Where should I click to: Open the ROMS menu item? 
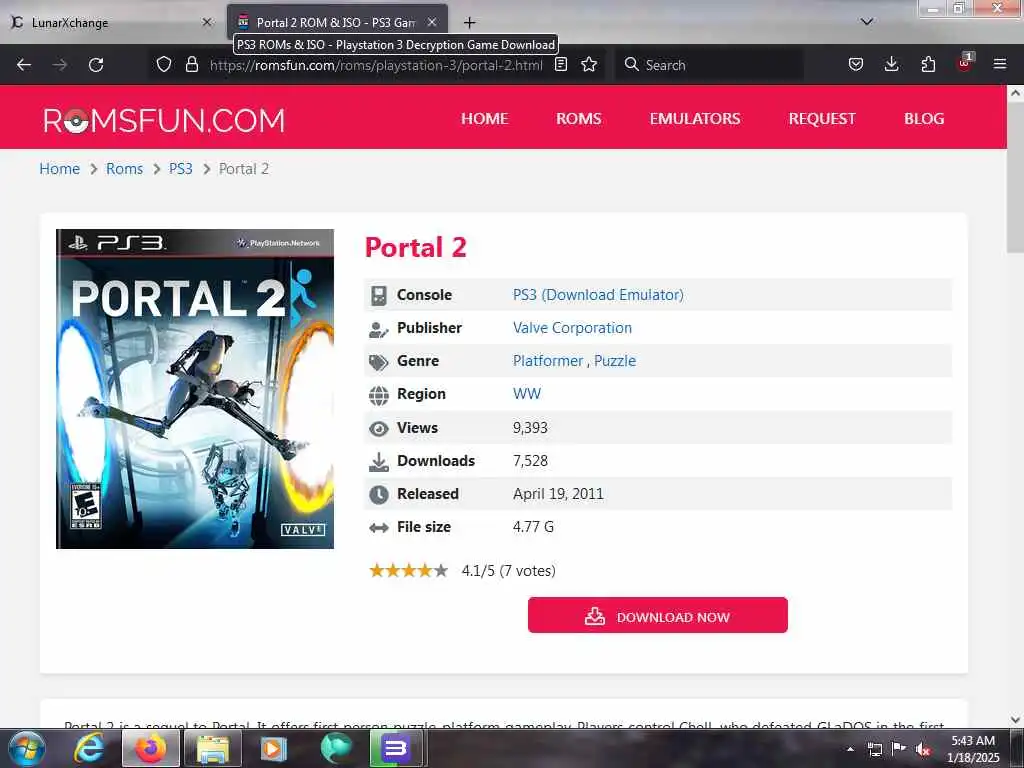pos(579,119)
